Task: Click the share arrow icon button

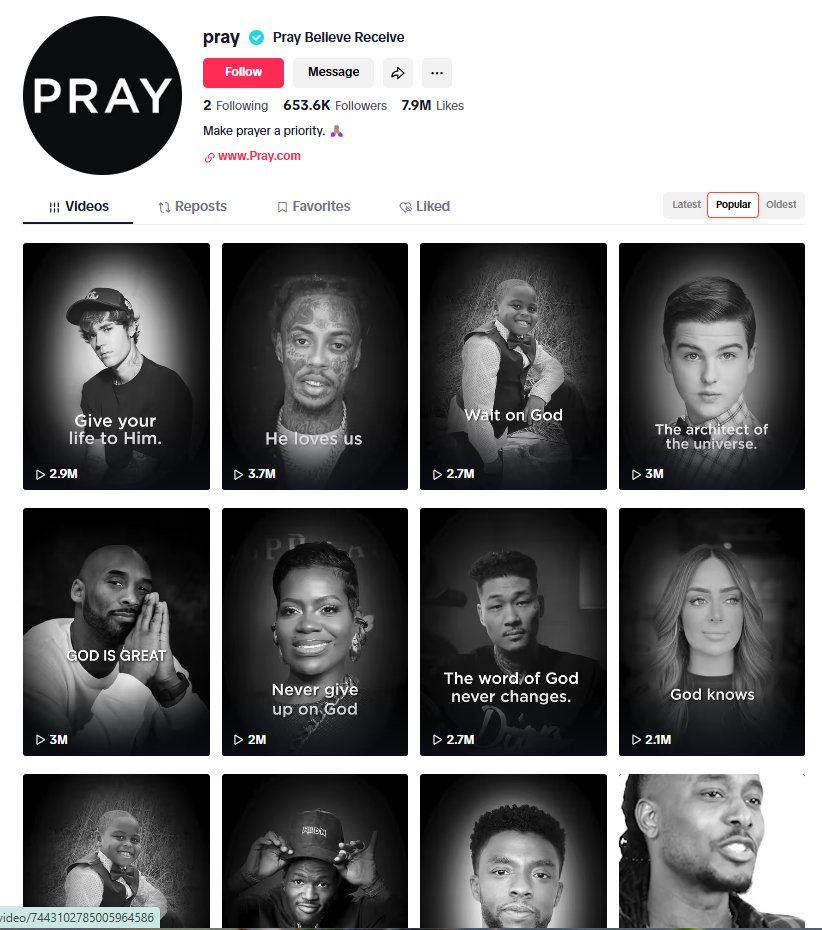Action: (x=397, y=73)
